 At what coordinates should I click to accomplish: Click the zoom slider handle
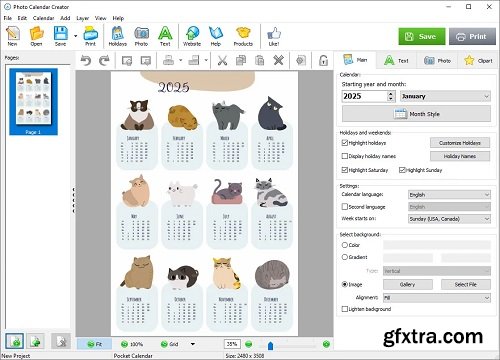pyautogui.click(x=270, y=345)
